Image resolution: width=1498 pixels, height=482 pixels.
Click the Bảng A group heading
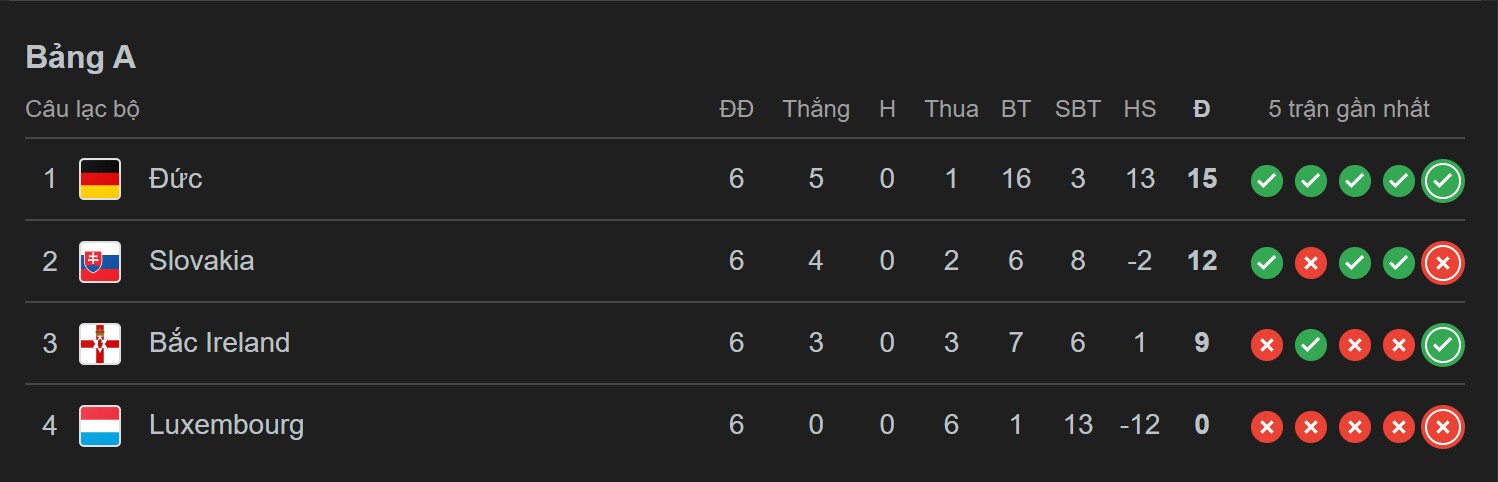tap(80, 58)
